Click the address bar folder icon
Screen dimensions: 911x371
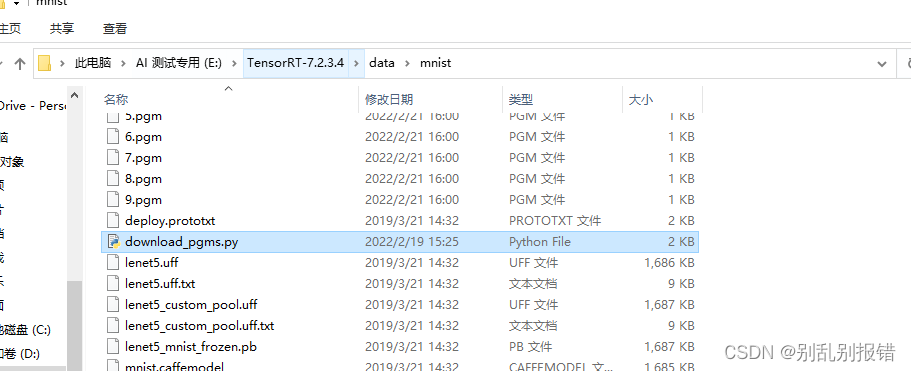click(x=45, y=63)
